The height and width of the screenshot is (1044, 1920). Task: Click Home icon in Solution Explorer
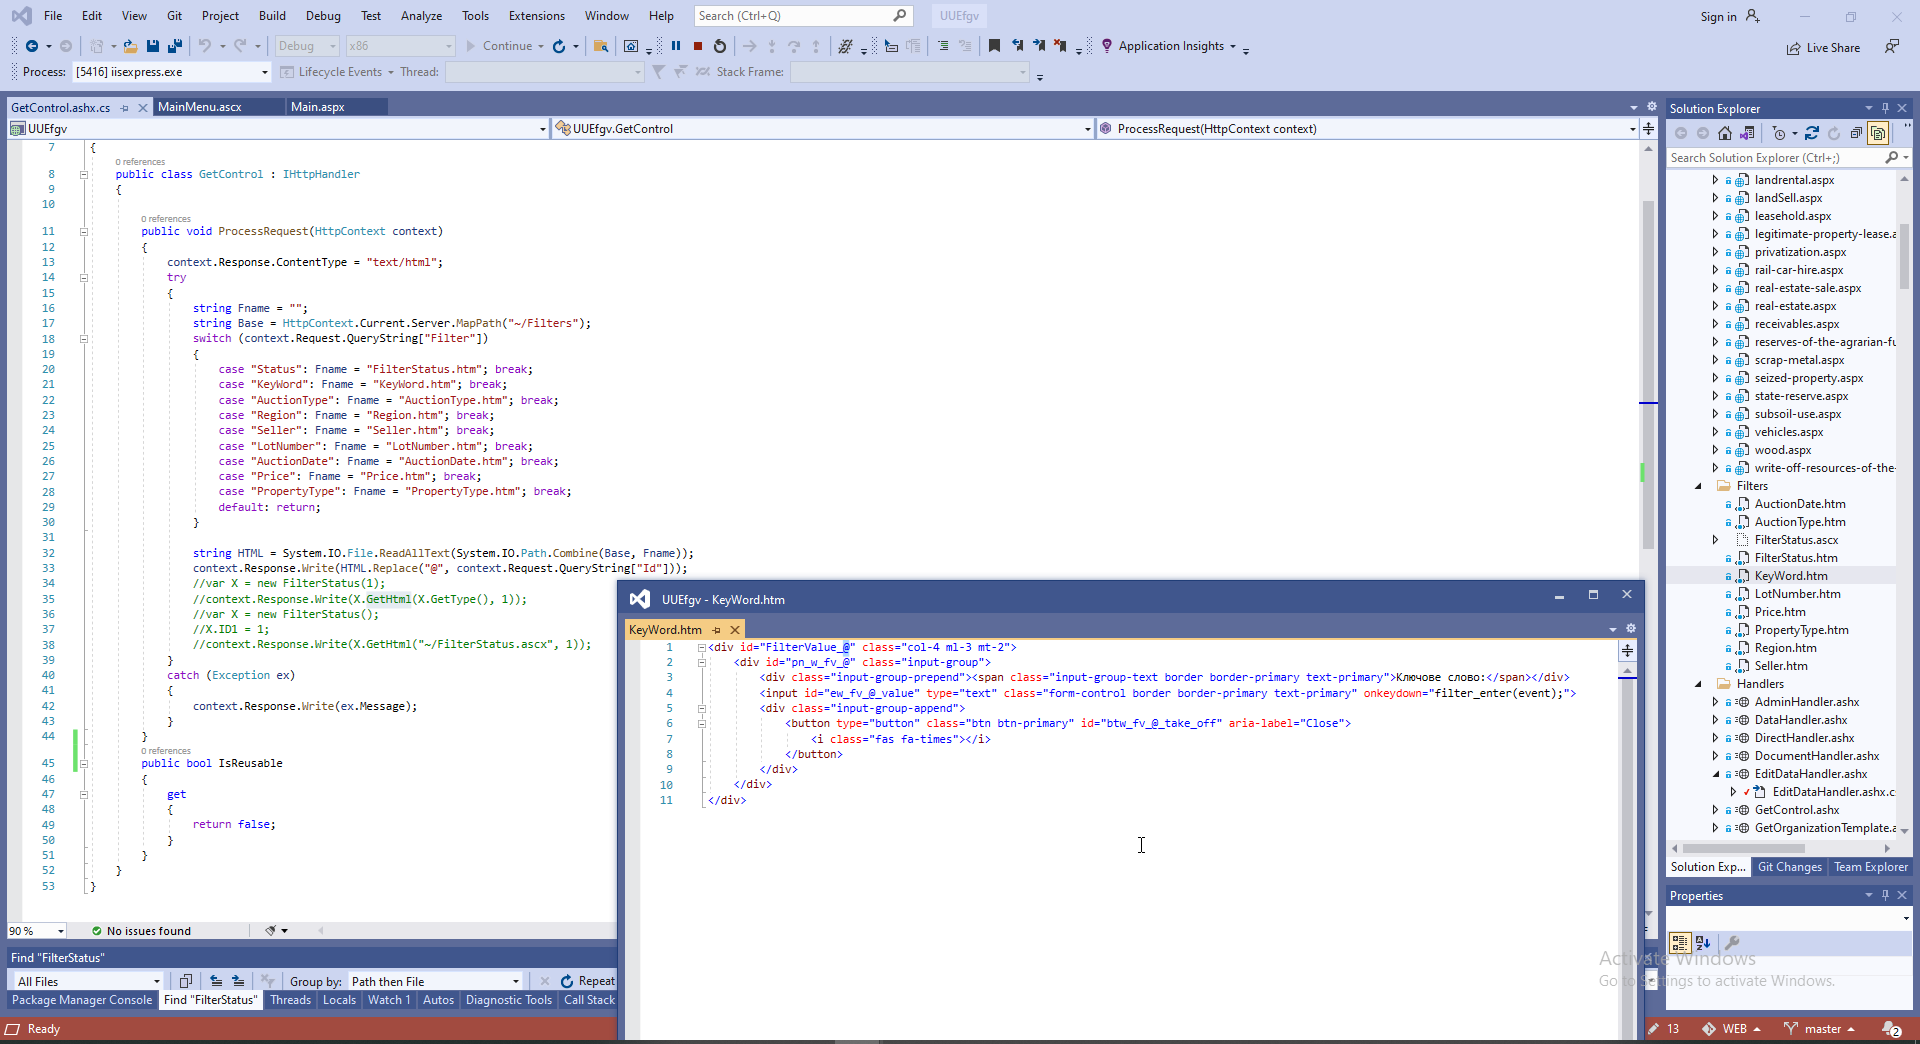1725,133
